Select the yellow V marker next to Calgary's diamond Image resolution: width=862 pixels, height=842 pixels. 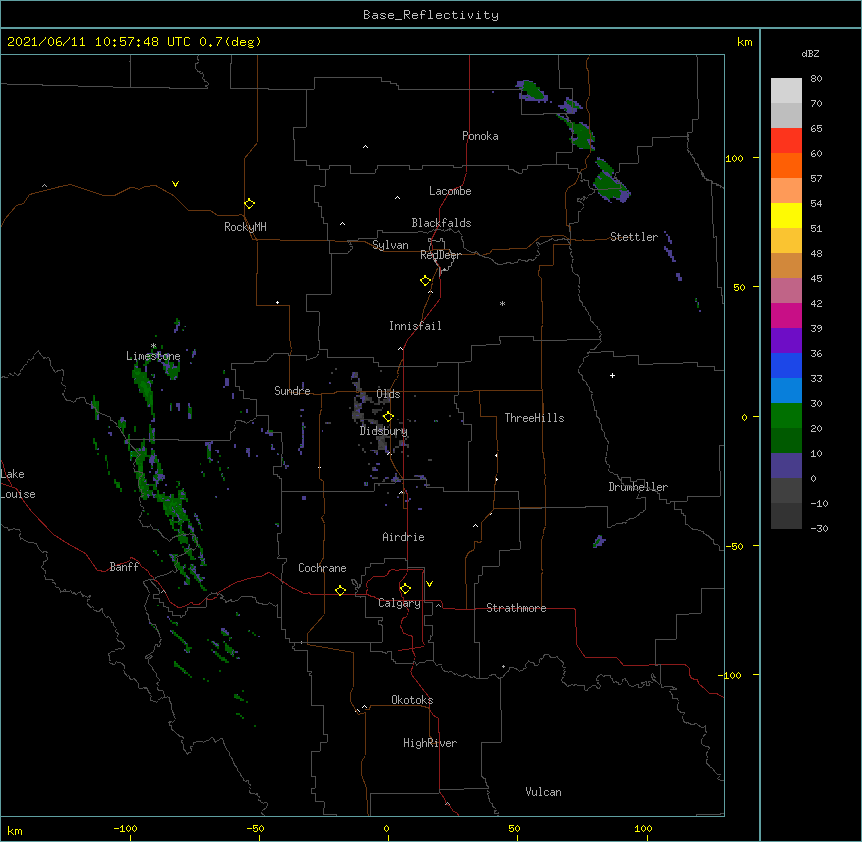click(429, 584)
